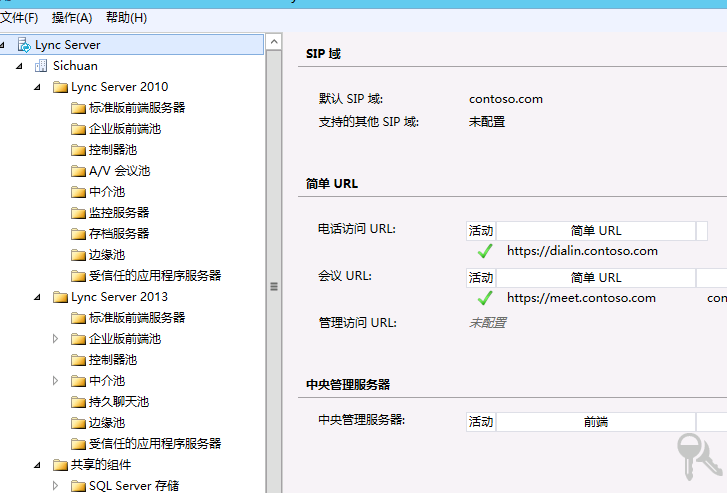Select the 监控服务器 label
The width and height of the screenshot is (727, 493).
(119, 213)
